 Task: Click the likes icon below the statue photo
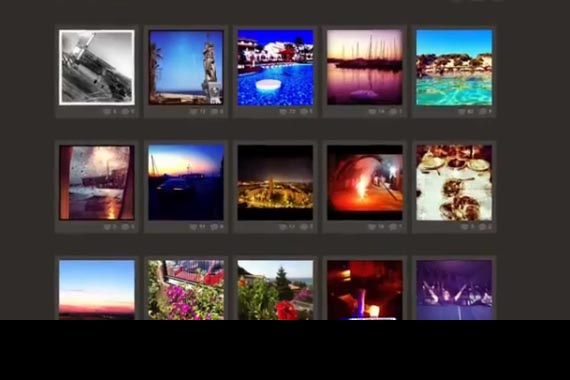pos(193,112)
